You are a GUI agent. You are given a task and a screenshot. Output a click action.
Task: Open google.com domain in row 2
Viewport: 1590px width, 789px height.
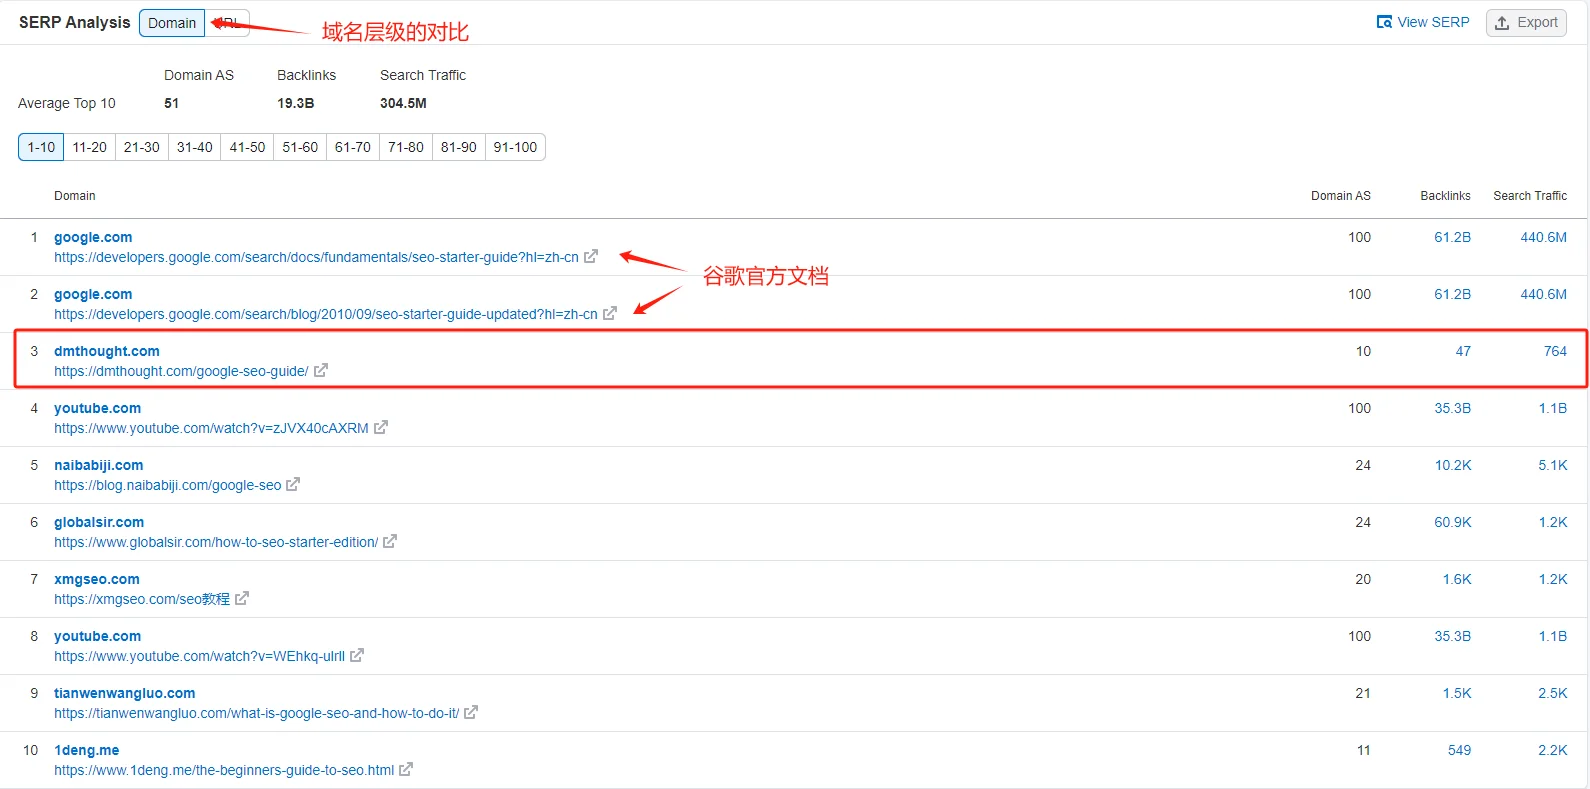tap(93, 294)
